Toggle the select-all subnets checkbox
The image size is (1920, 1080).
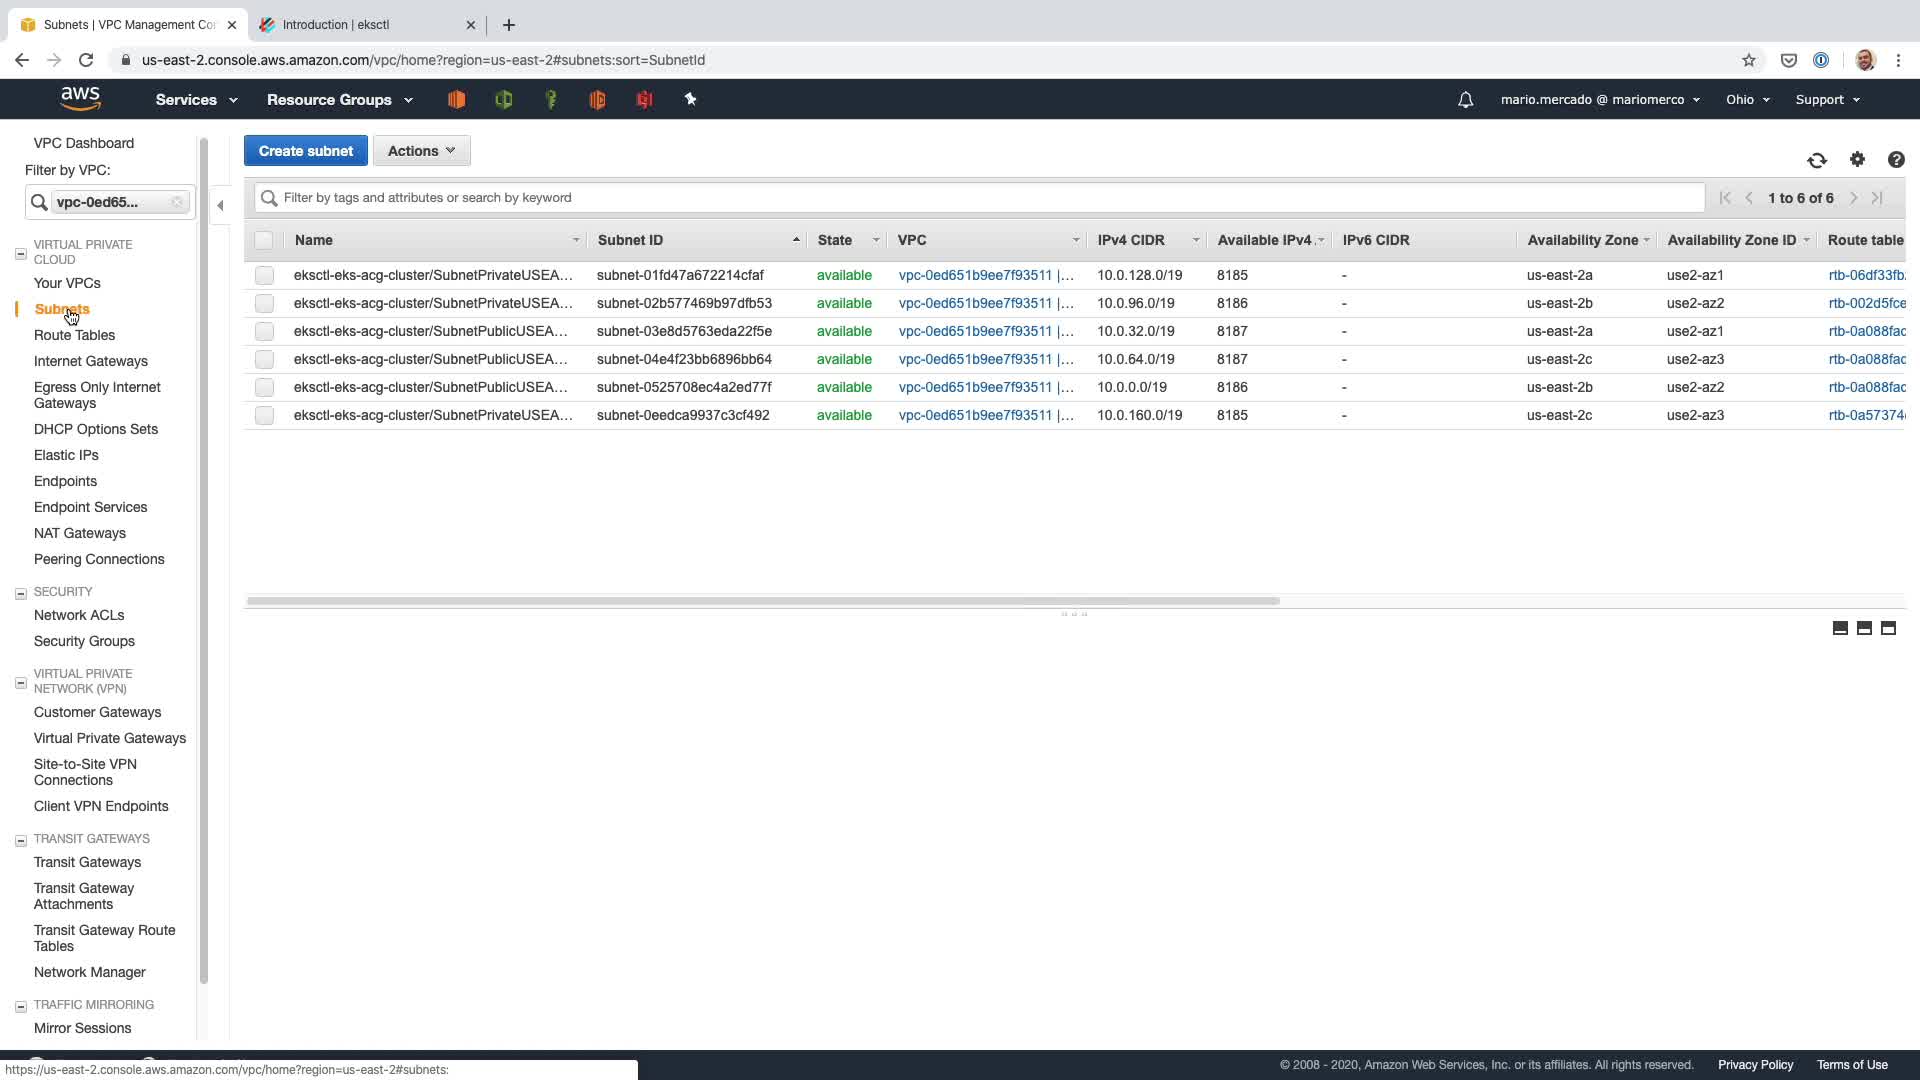pos(264,240)
